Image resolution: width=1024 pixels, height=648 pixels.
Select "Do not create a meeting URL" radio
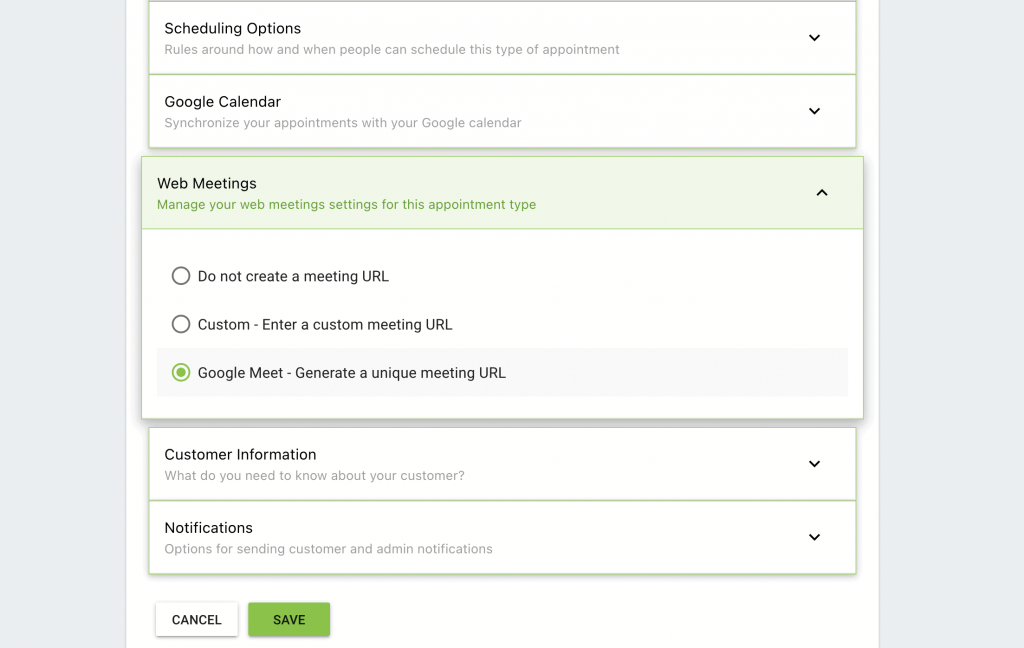click(181, 276)
